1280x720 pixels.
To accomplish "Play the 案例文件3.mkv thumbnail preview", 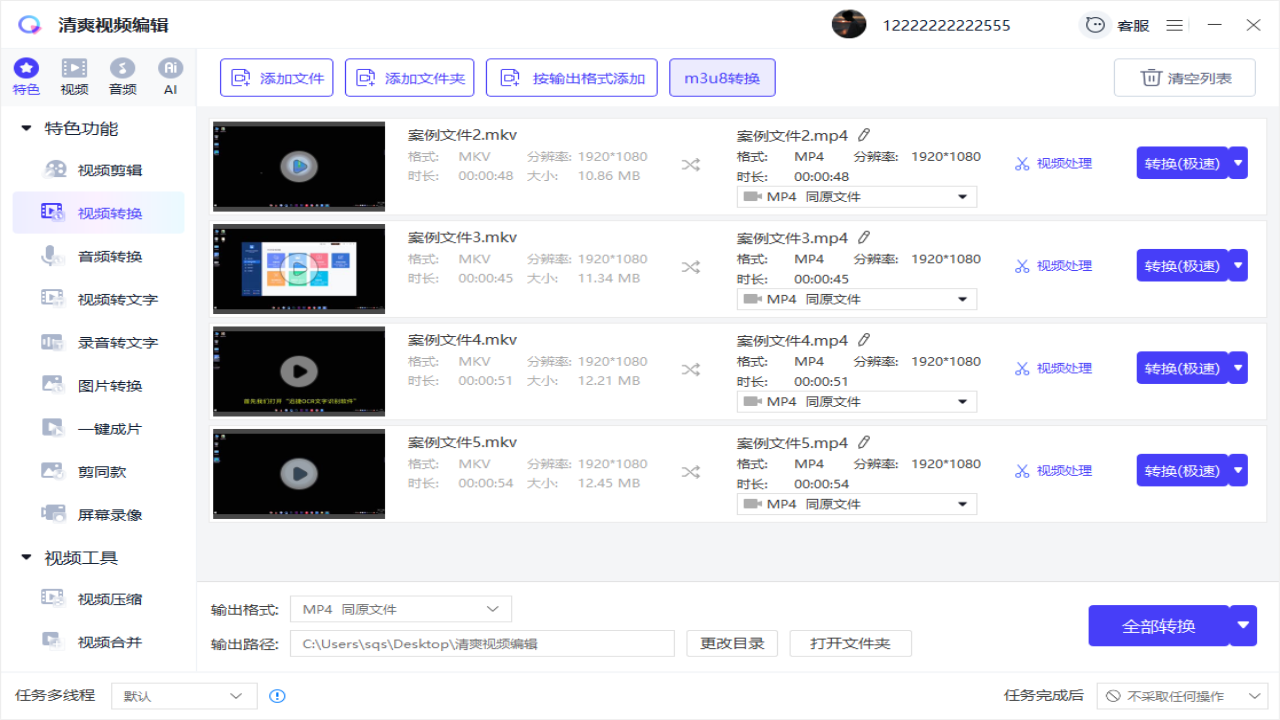I will (x=298, y=268).
